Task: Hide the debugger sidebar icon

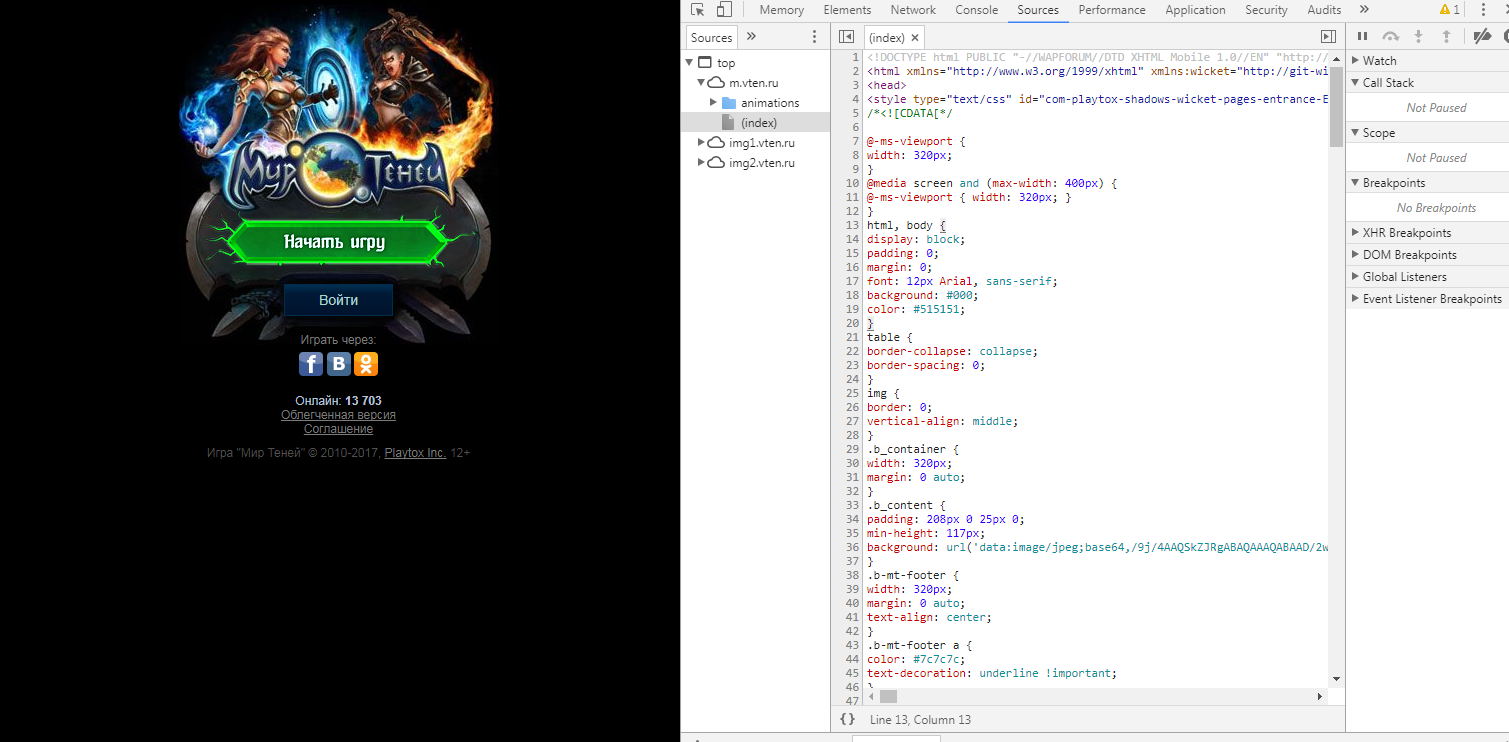Action: point(1328,37)
